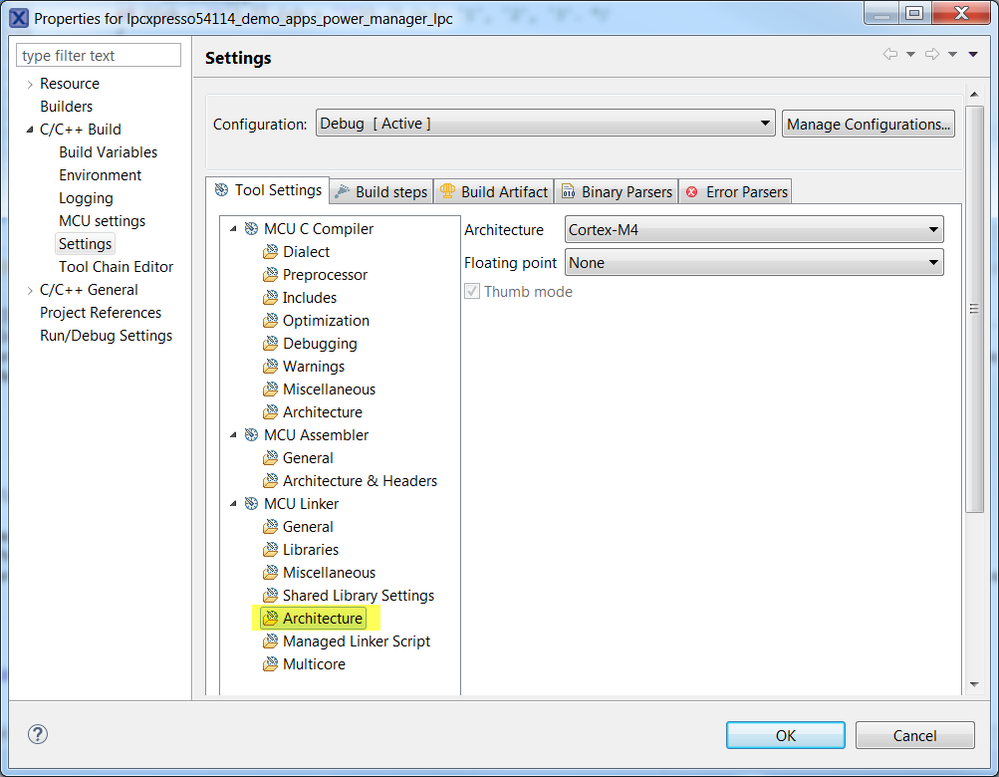Toggle the Thumb mode checkbox
Image resolution: width=999 pixels, height=777 pixels.
pos(471,292)
